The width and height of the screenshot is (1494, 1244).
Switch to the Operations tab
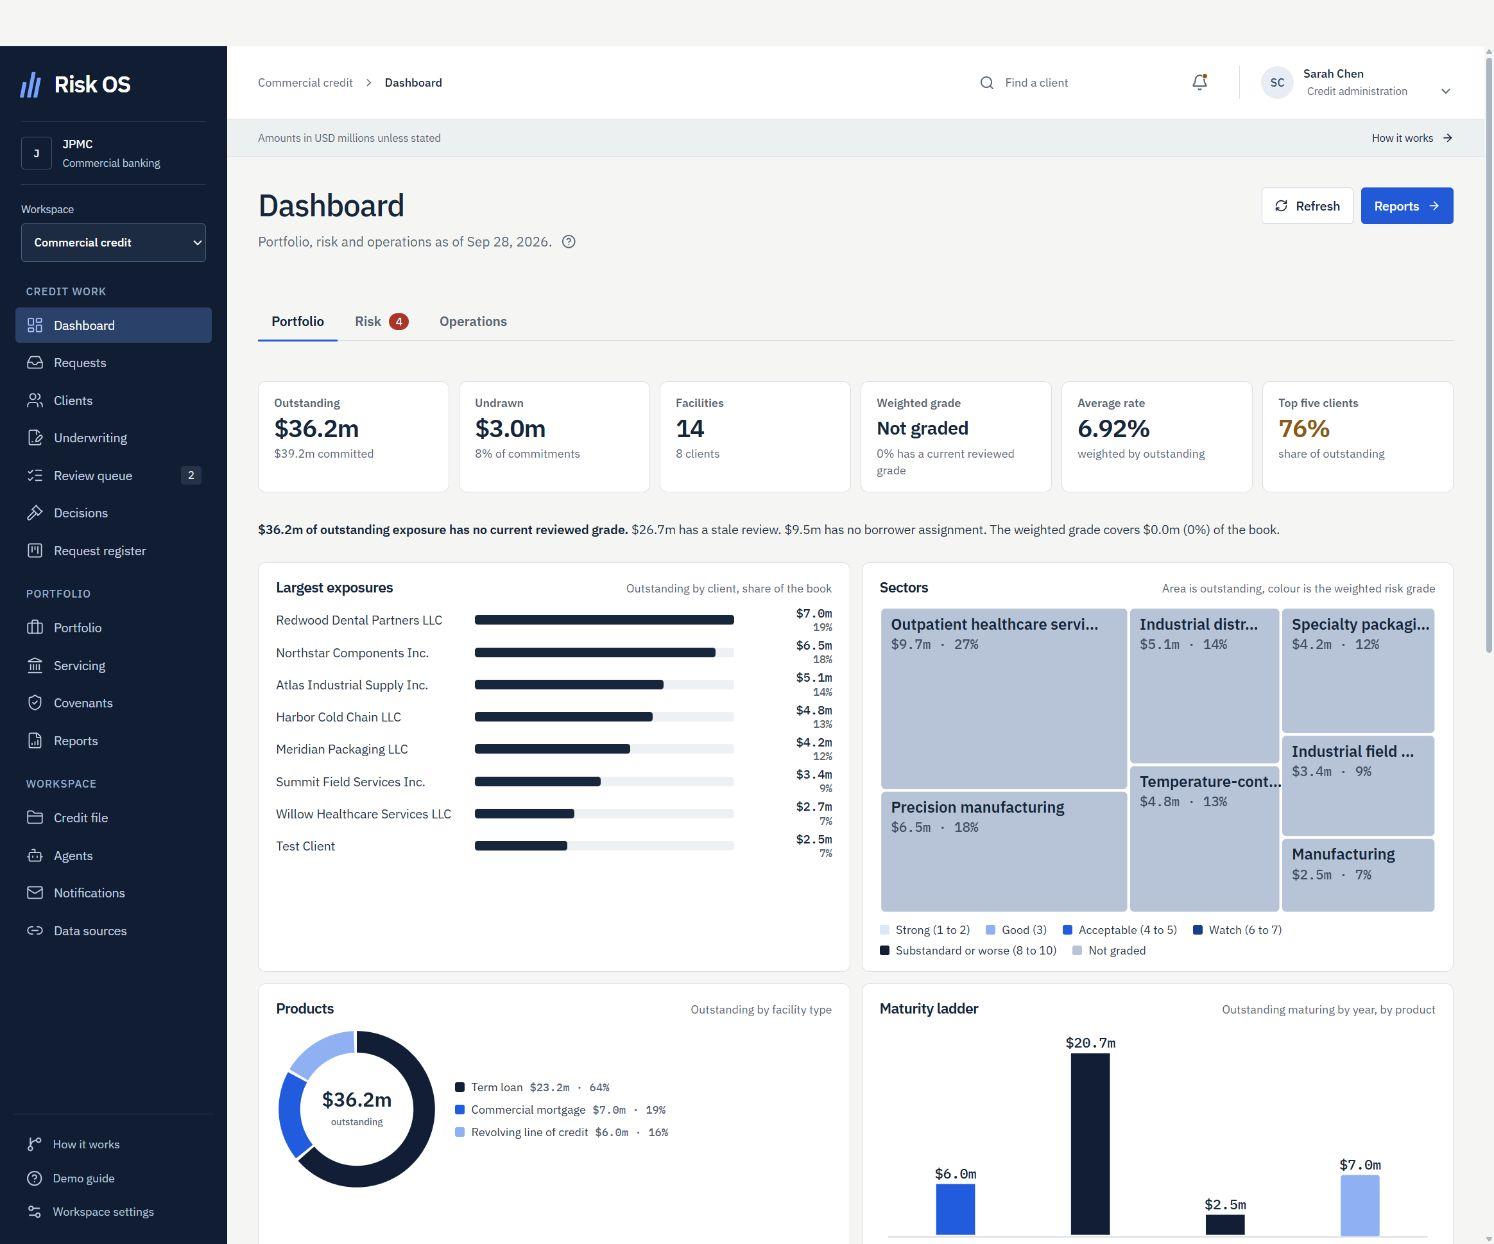pos(473,322)
